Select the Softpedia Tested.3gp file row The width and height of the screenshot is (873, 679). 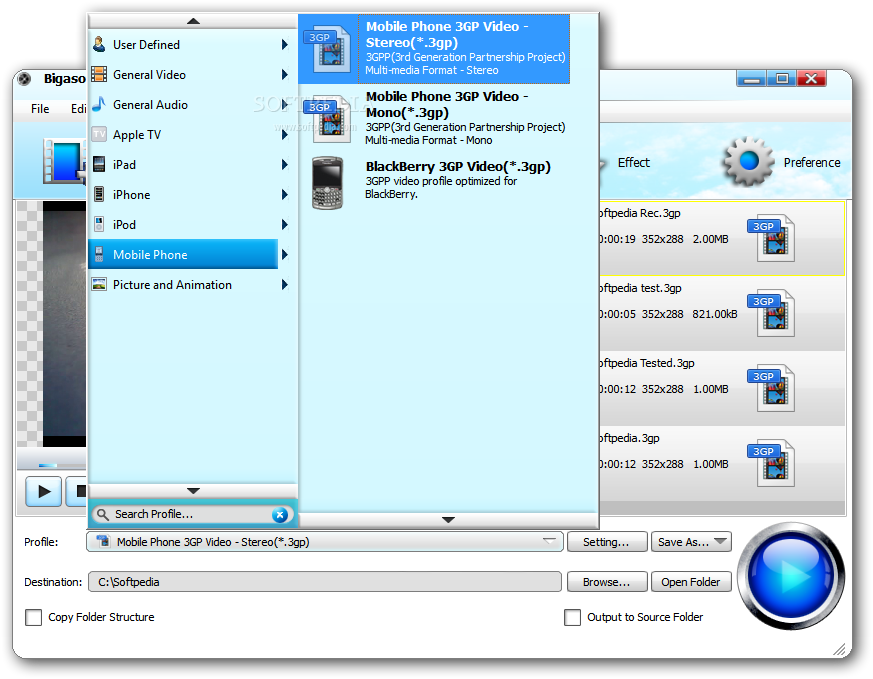722,388
